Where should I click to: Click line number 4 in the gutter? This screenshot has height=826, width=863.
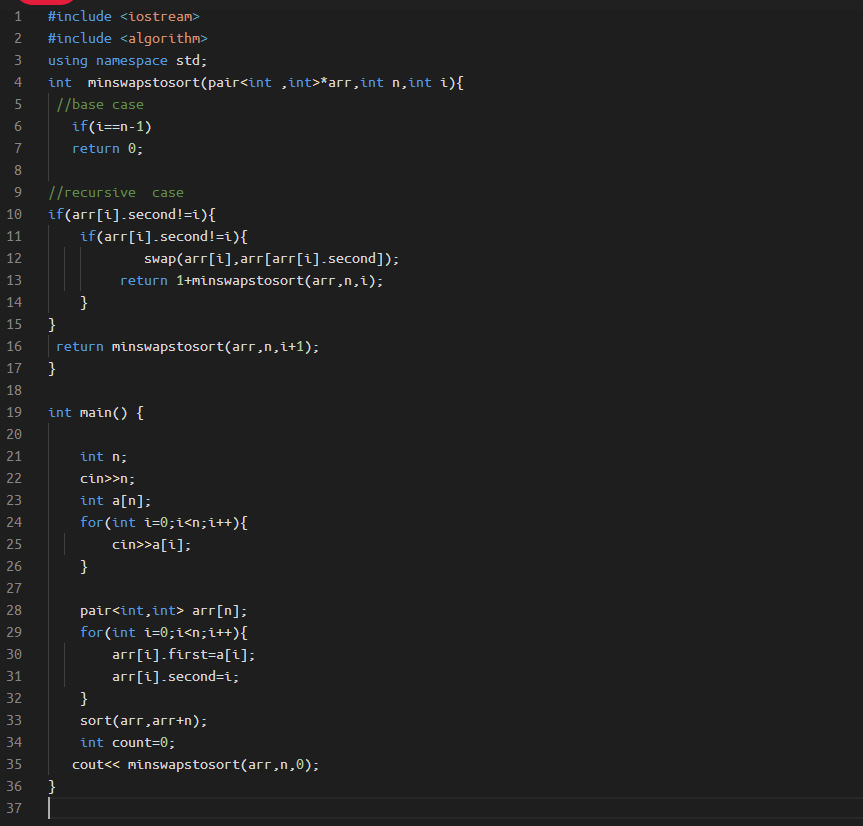(x=18, y=82)
